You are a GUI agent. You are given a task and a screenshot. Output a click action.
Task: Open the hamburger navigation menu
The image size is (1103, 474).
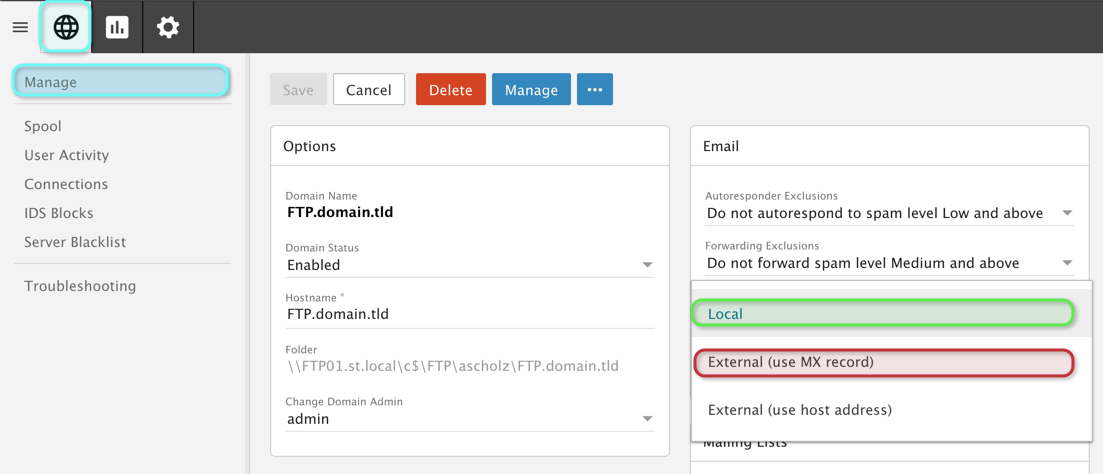20,27
